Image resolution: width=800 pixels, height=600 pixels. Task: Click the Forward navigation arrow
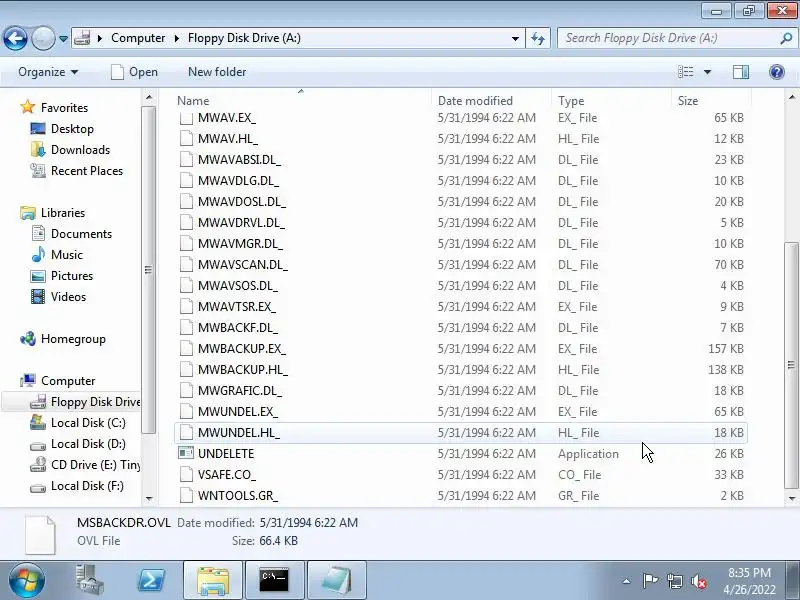[43, 38]
